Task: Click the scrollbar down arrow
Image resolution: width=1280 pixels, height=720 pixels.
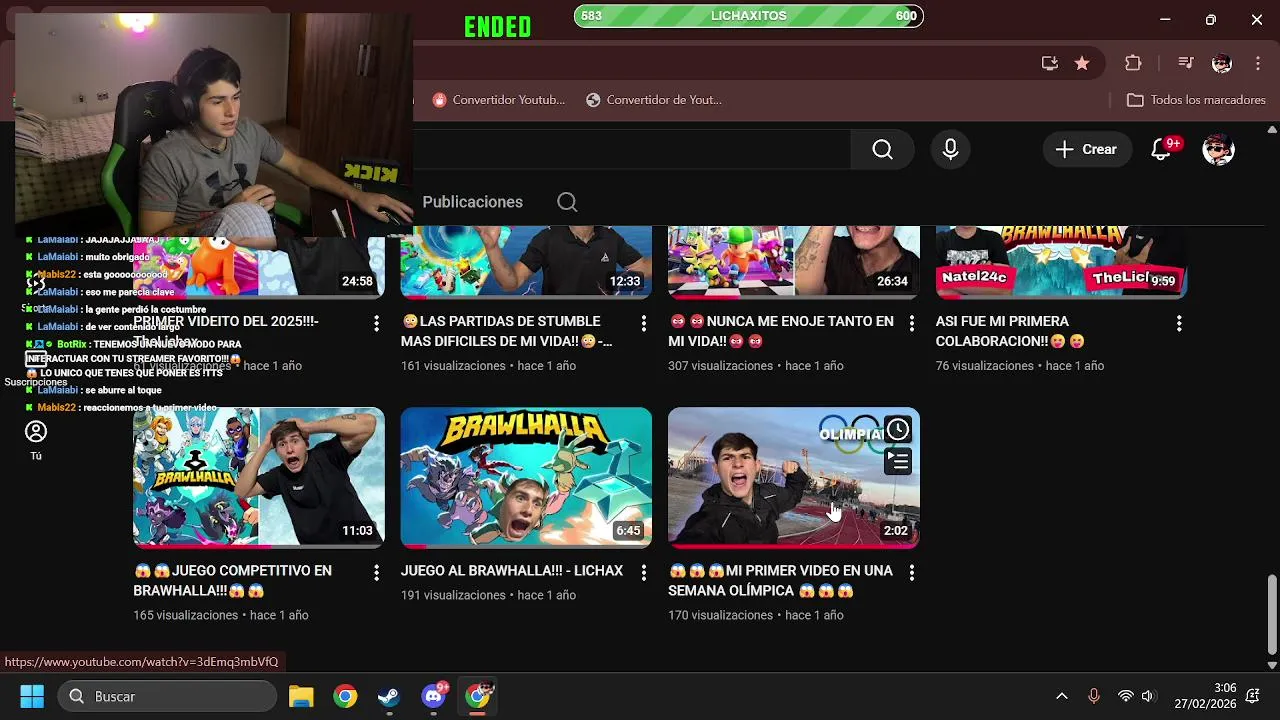Action: [x=1272, y=665]
